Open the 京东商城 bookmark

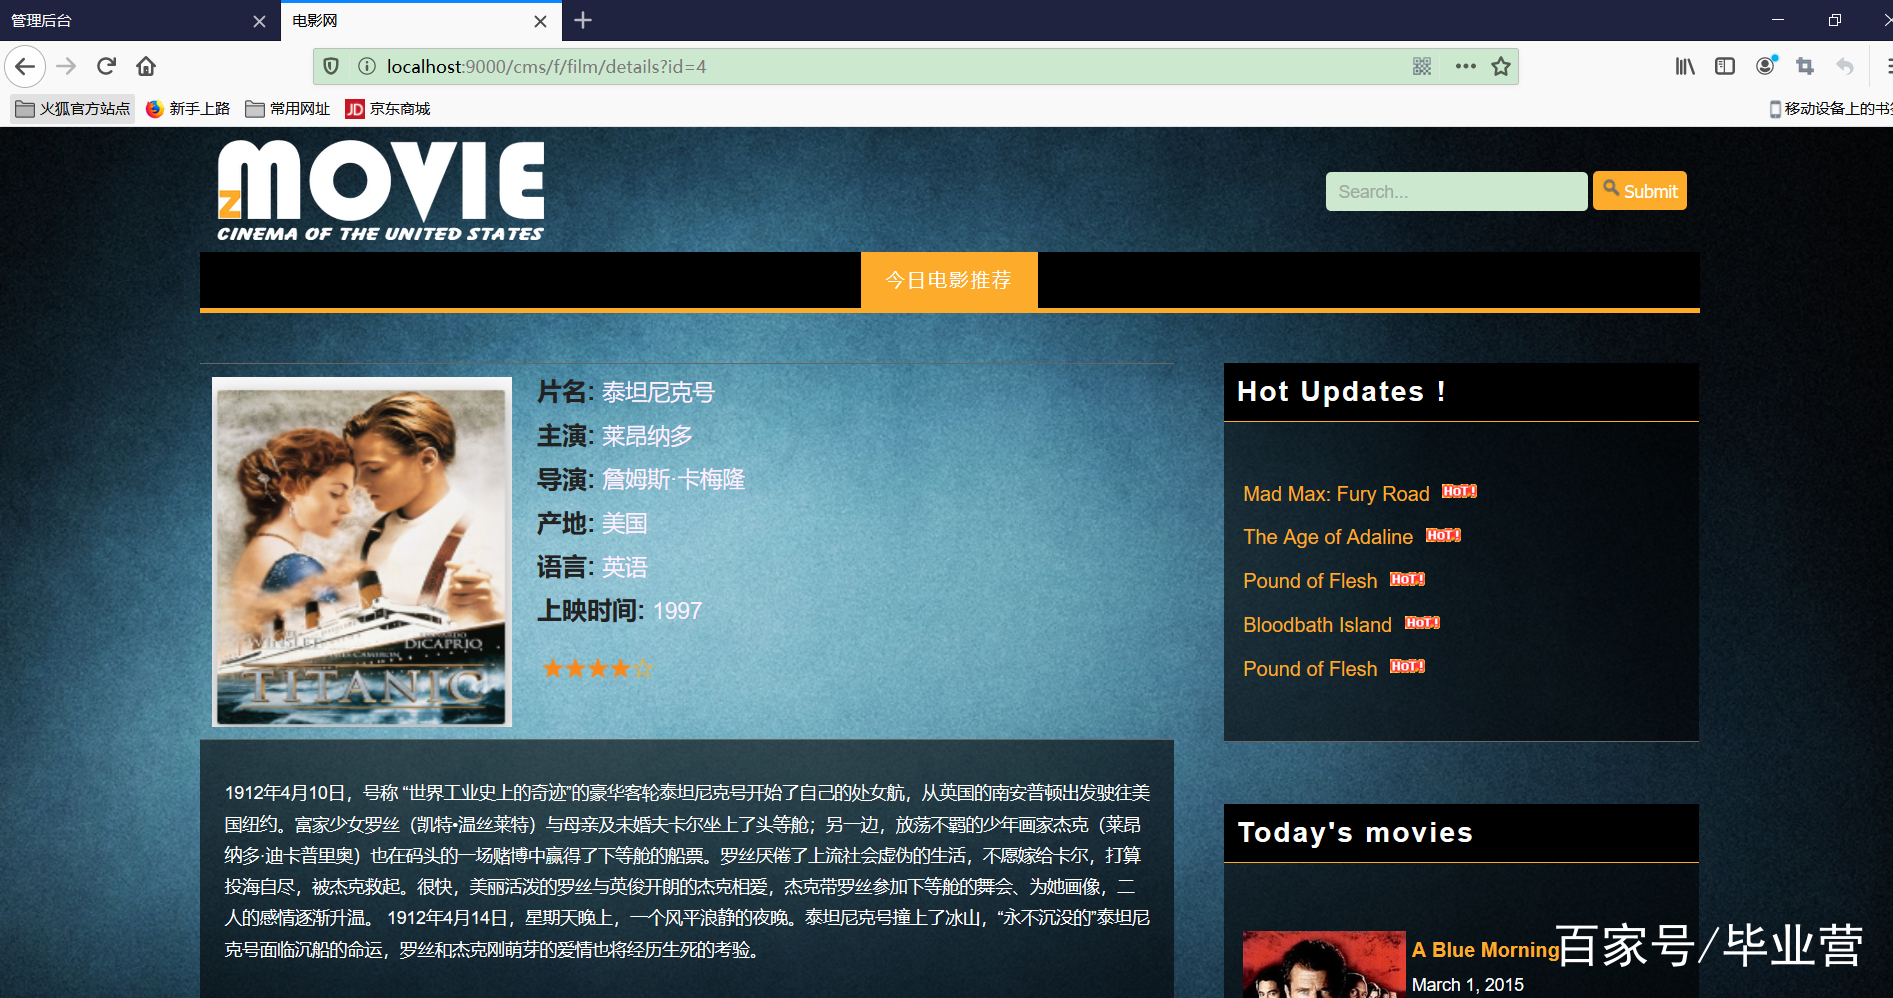tap(388, 109)
